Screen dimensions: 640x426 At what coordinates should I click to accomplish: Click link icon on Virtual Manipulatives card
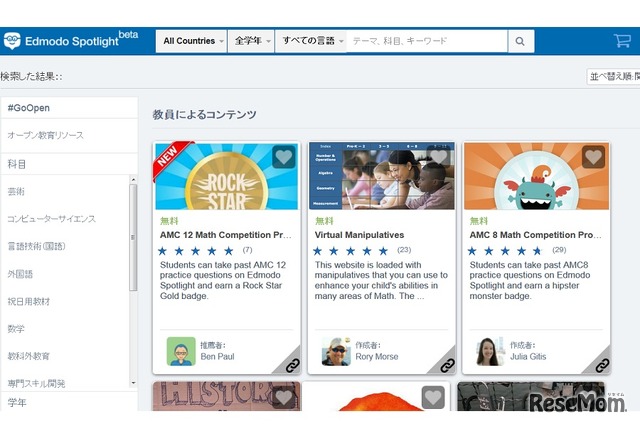coord(447,366)
